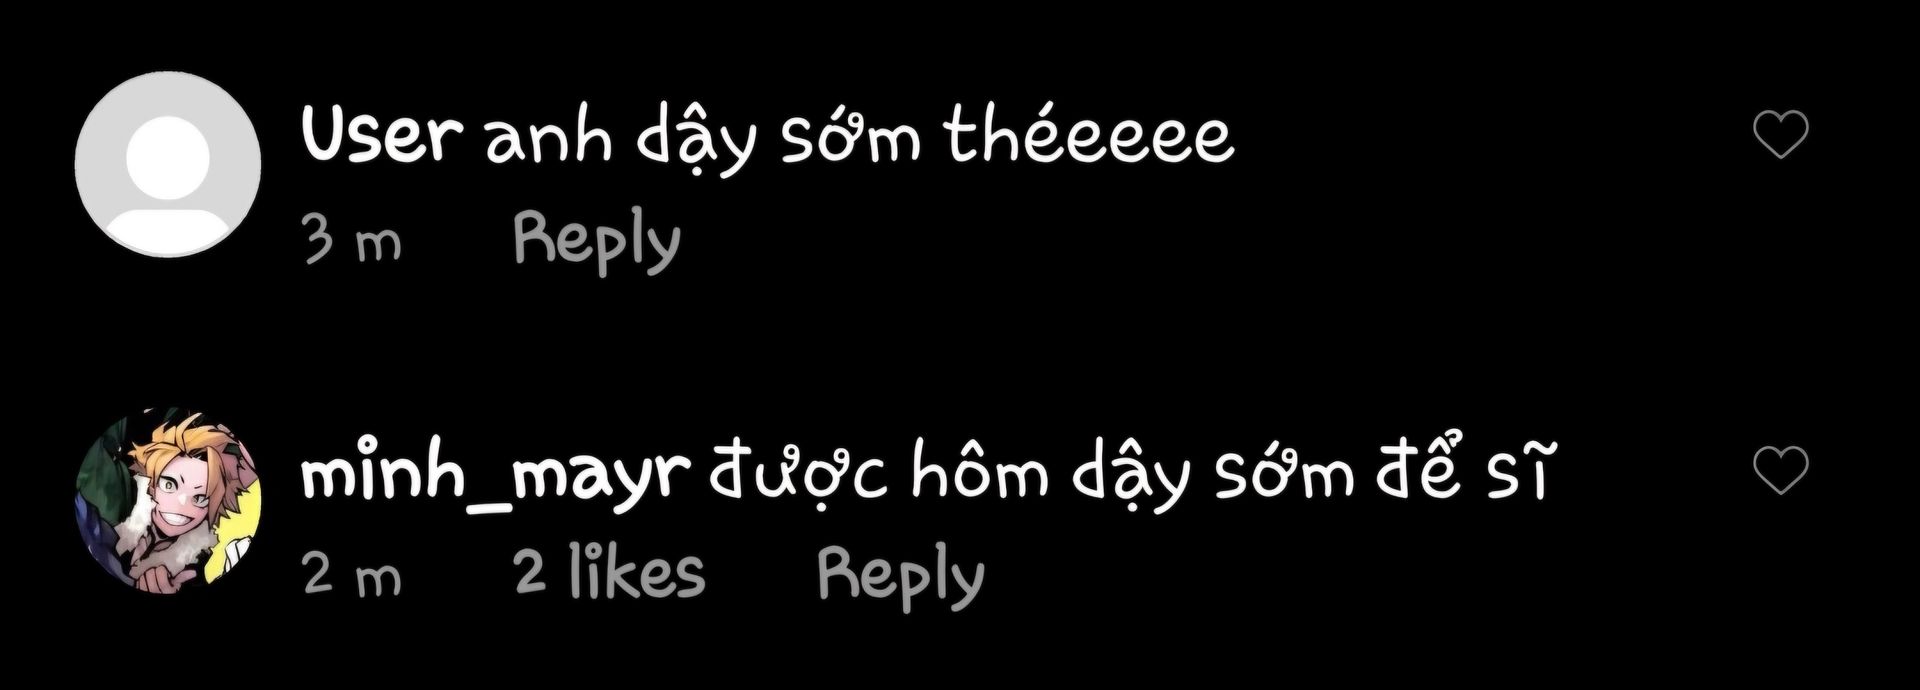This screenshot has height=690, width=1920.
Task: Toggle the heart beside the 2 m comment
Action: [1781, 471]
